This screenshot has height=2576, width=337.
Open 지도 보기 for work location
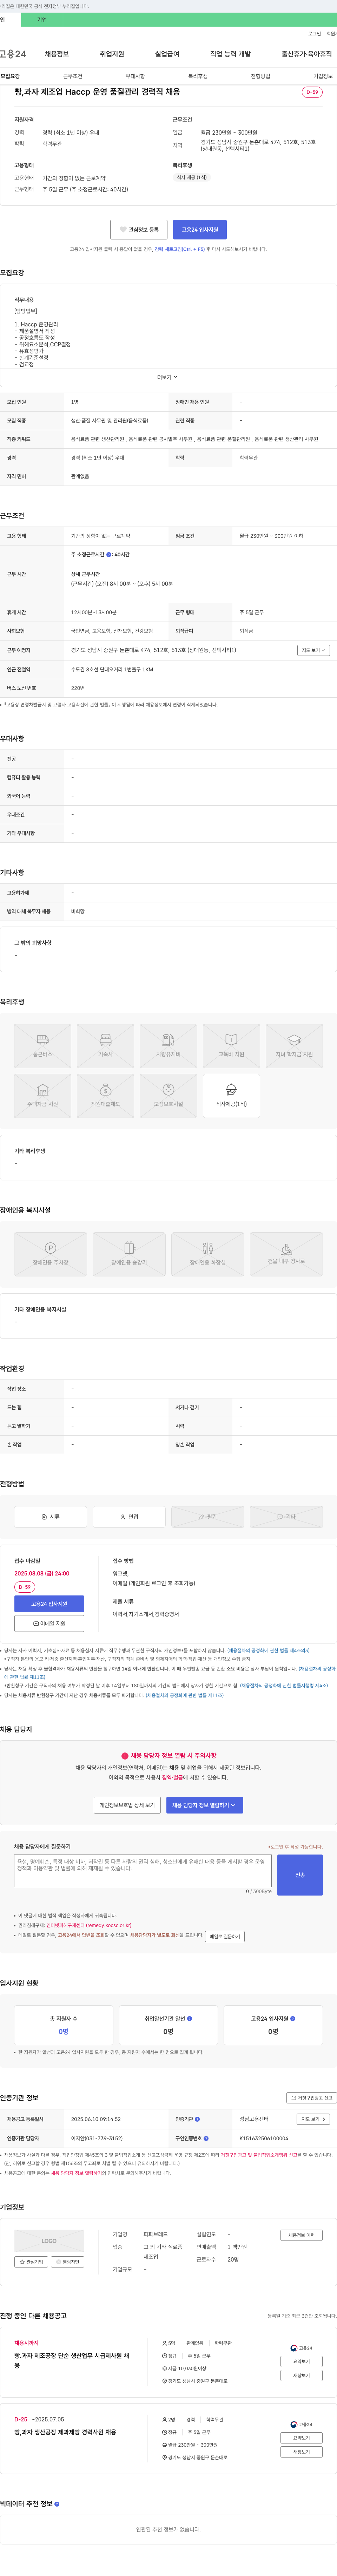[x=313, y=650]
